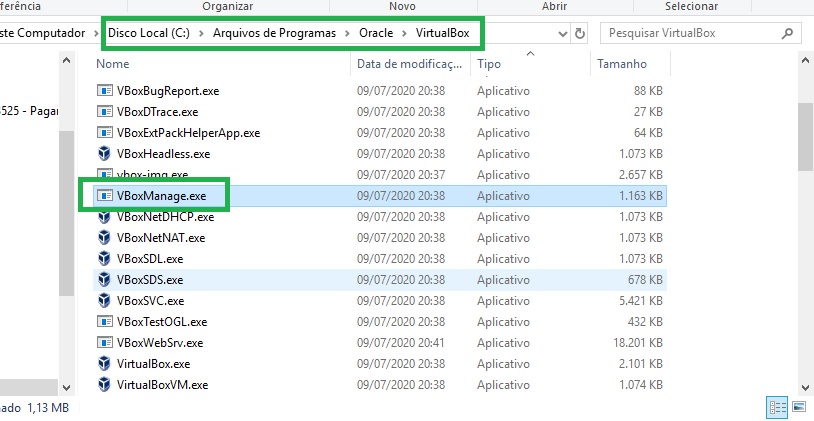
Task: Click the VBoxSVC.exe cube icon
Action: tap(105, 301)
